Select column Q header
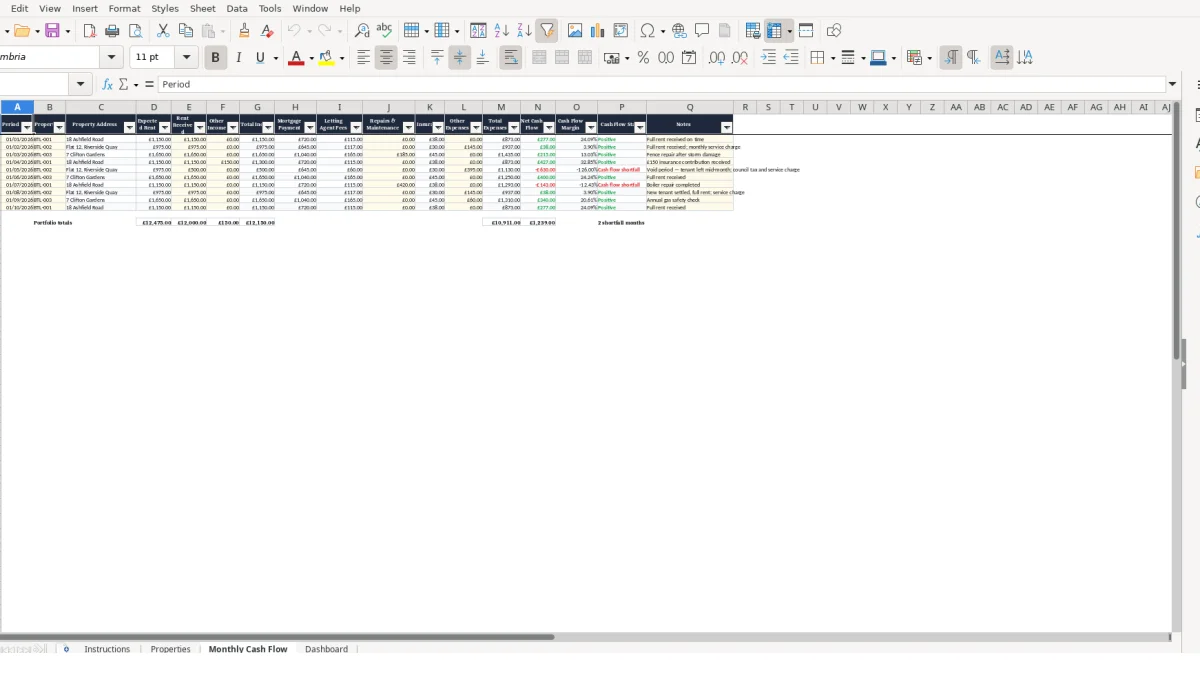The width and height of the screenshot is (1200, 675). point(690,107)
